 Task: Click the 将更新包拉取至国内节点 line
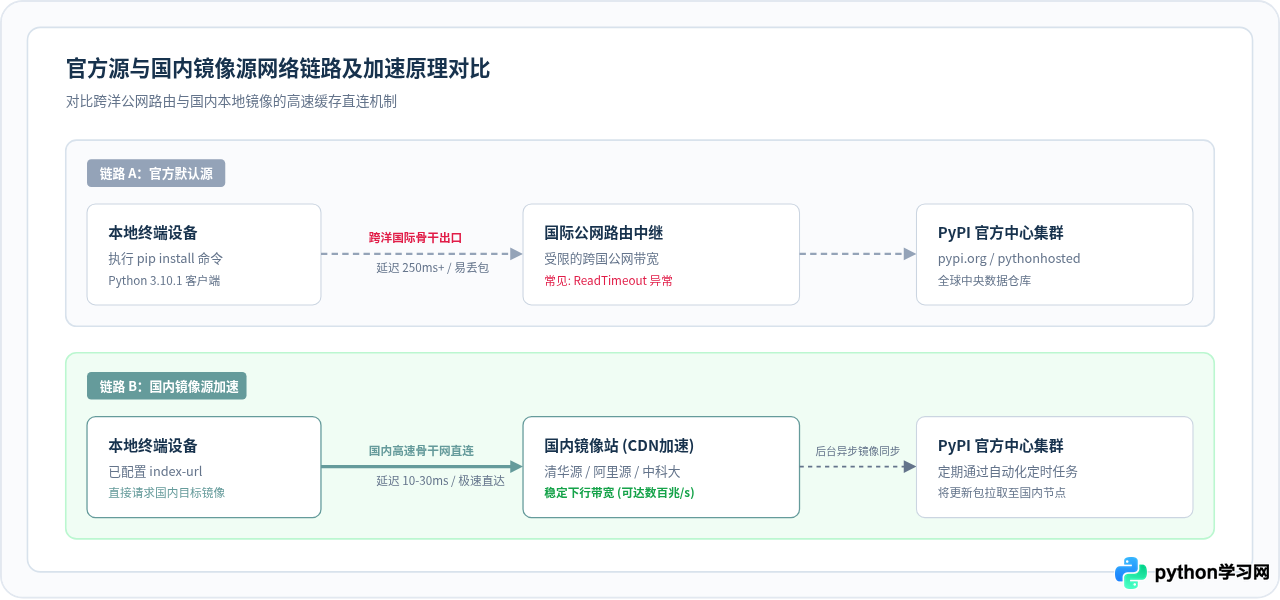[1002, 493]
